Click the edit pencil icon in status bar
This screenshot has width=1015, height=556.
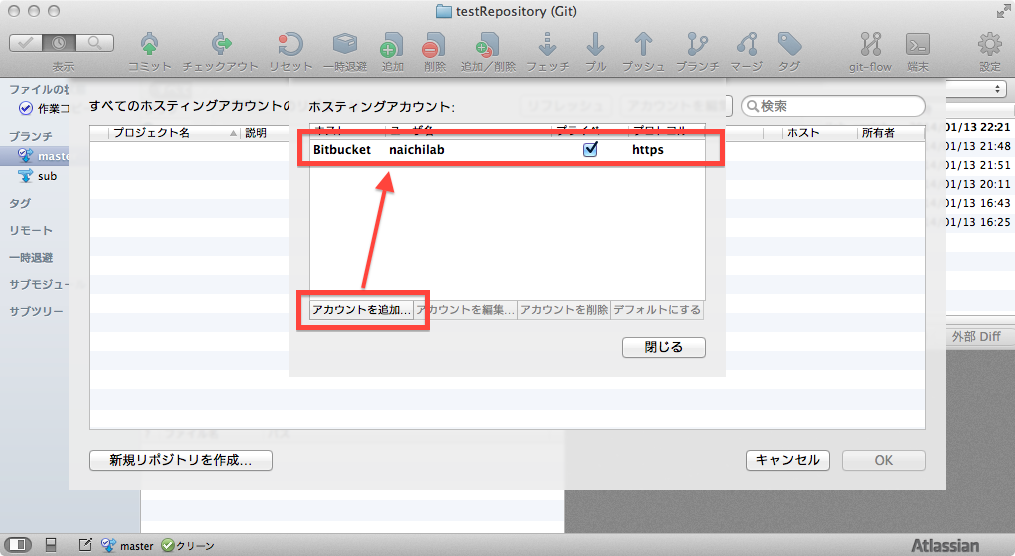click(85, 545)
